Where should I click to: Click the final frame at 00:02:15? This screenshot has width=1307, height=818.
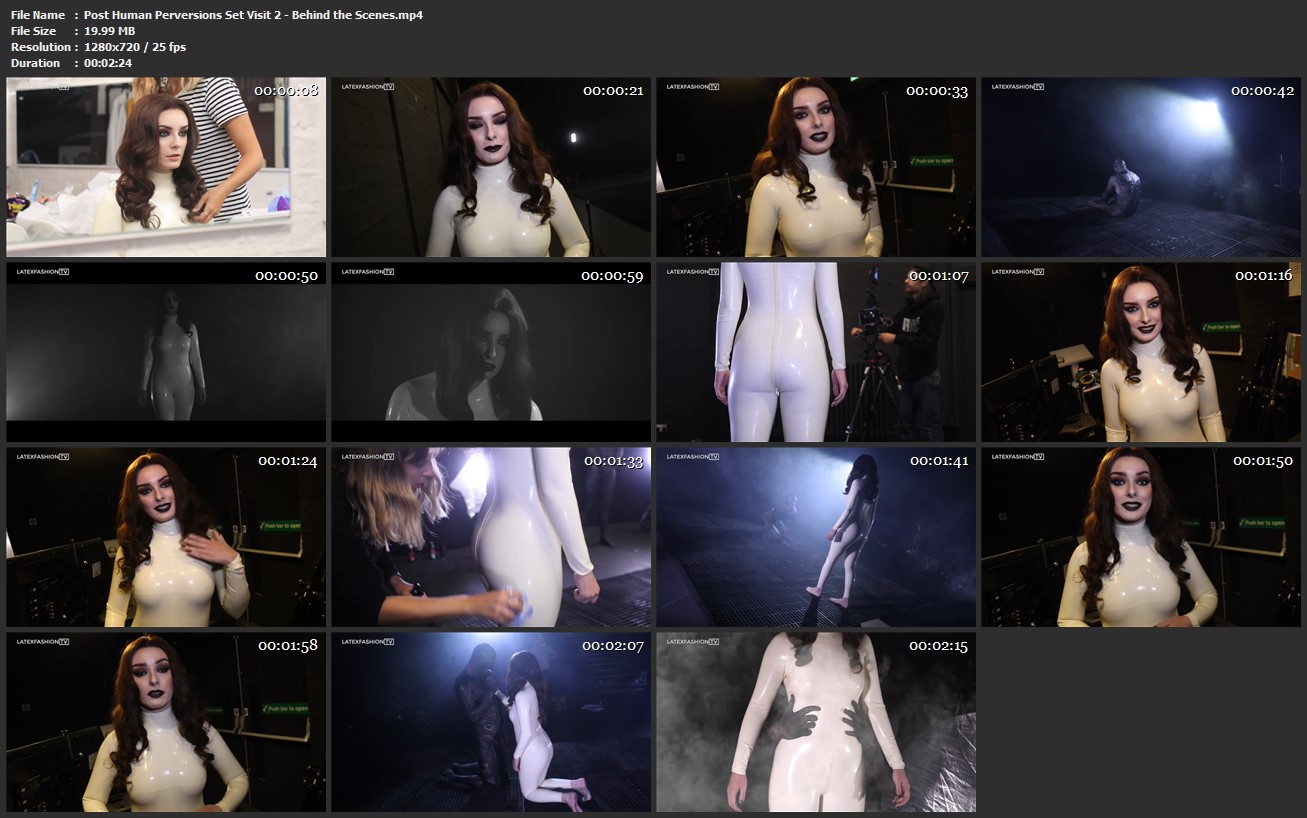pyautogui.click(x=816, y=722)
